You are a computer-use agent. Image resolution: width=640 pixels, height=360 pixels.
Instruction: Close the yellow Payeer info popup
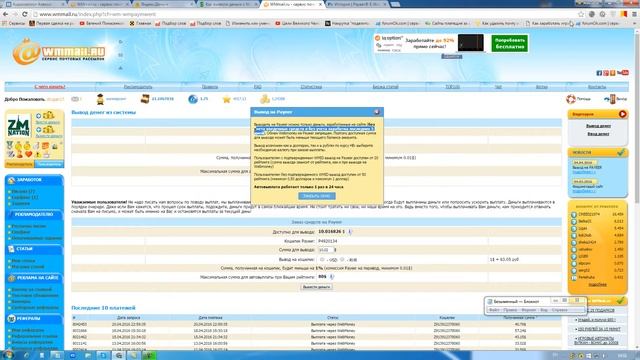[377, 111]
